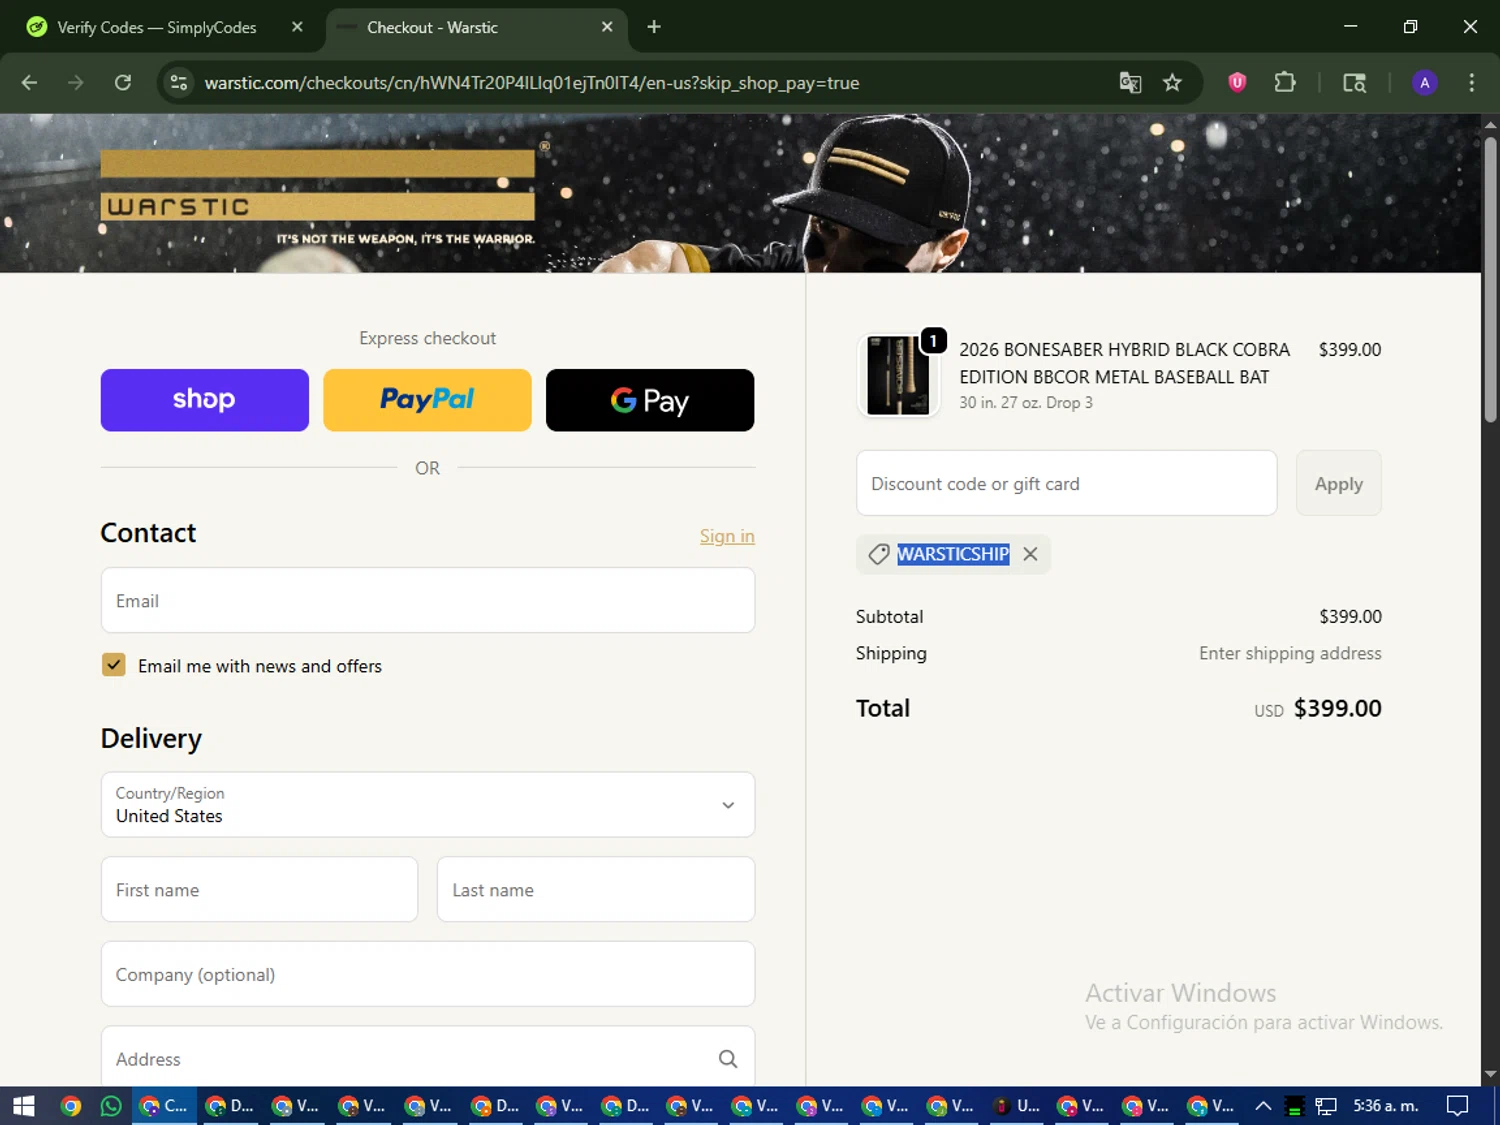The width and height of the screenshot is (1500, 1125).
Task: Click the translate page icon
Action: (x=1130, y=83)
